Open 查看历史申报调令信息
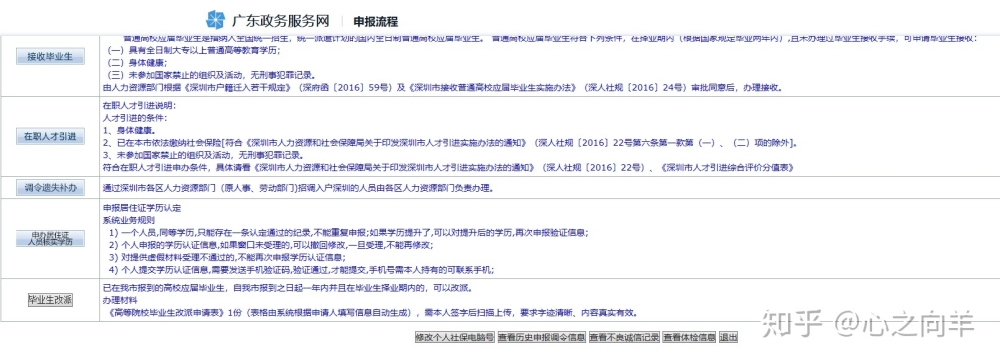This screenshot has height=364, width=1000. [x=541, y=337]
